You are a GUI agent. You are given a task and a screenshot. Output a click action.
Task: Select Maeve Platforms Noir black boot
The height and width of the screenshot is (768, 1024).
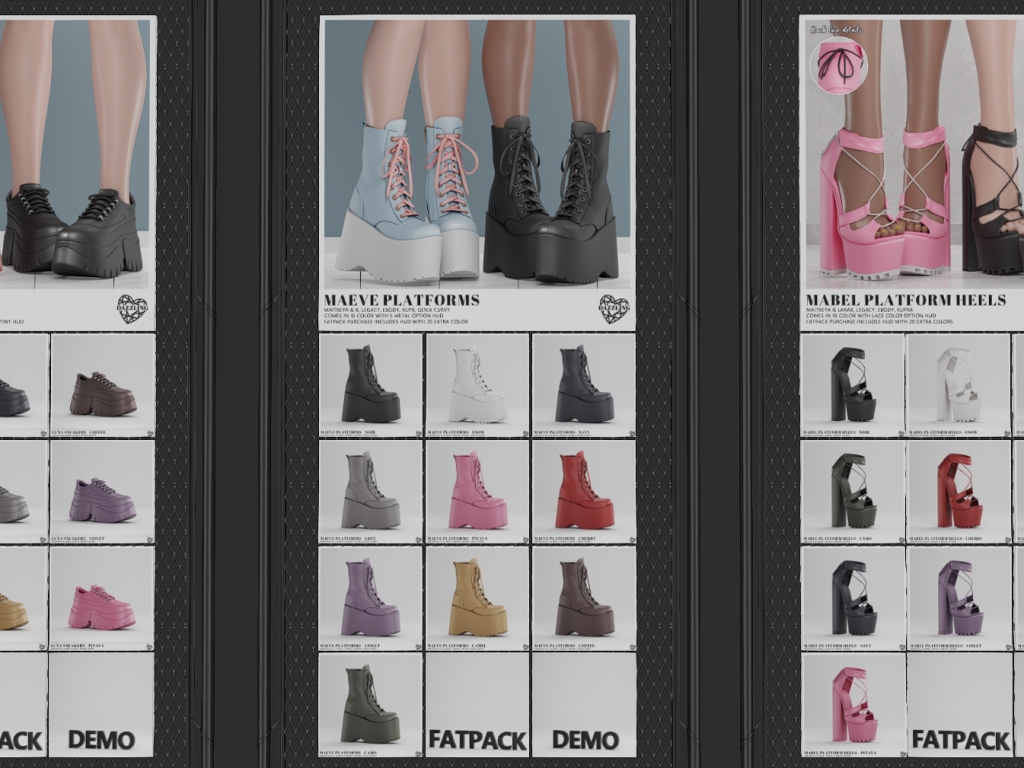(370, 385)
